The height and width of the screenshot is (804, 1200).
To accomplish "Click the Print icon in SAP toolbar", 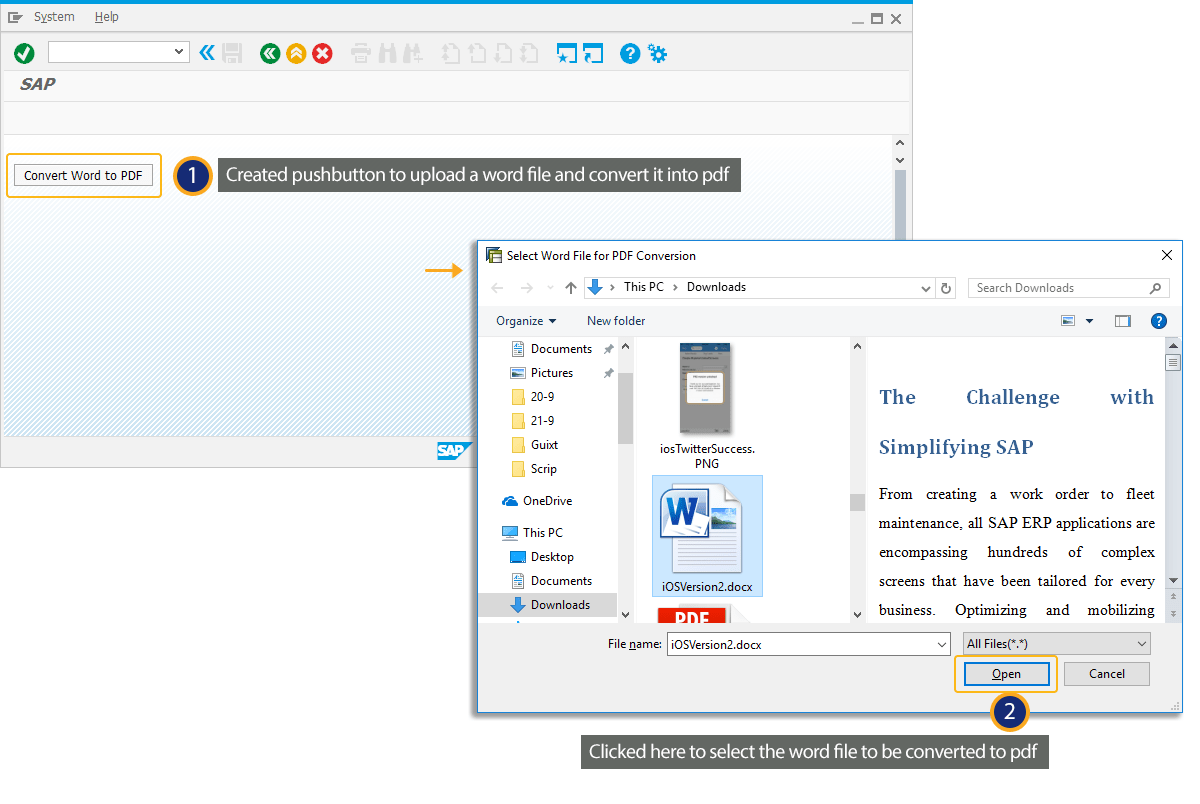I will (x=361, y=53).
